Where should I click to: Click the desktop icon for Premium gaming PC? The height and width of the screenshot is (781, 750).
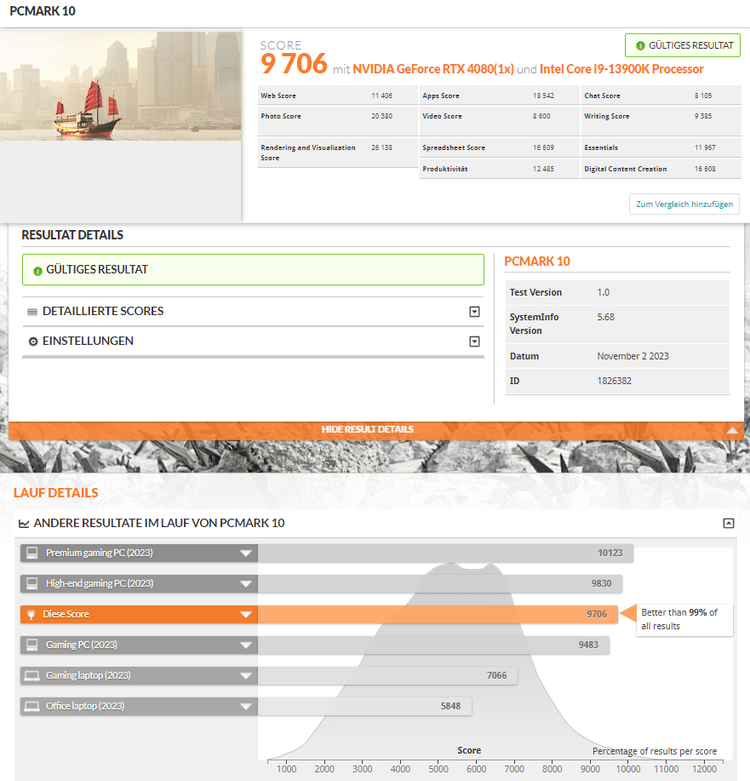tap(32, 553)
